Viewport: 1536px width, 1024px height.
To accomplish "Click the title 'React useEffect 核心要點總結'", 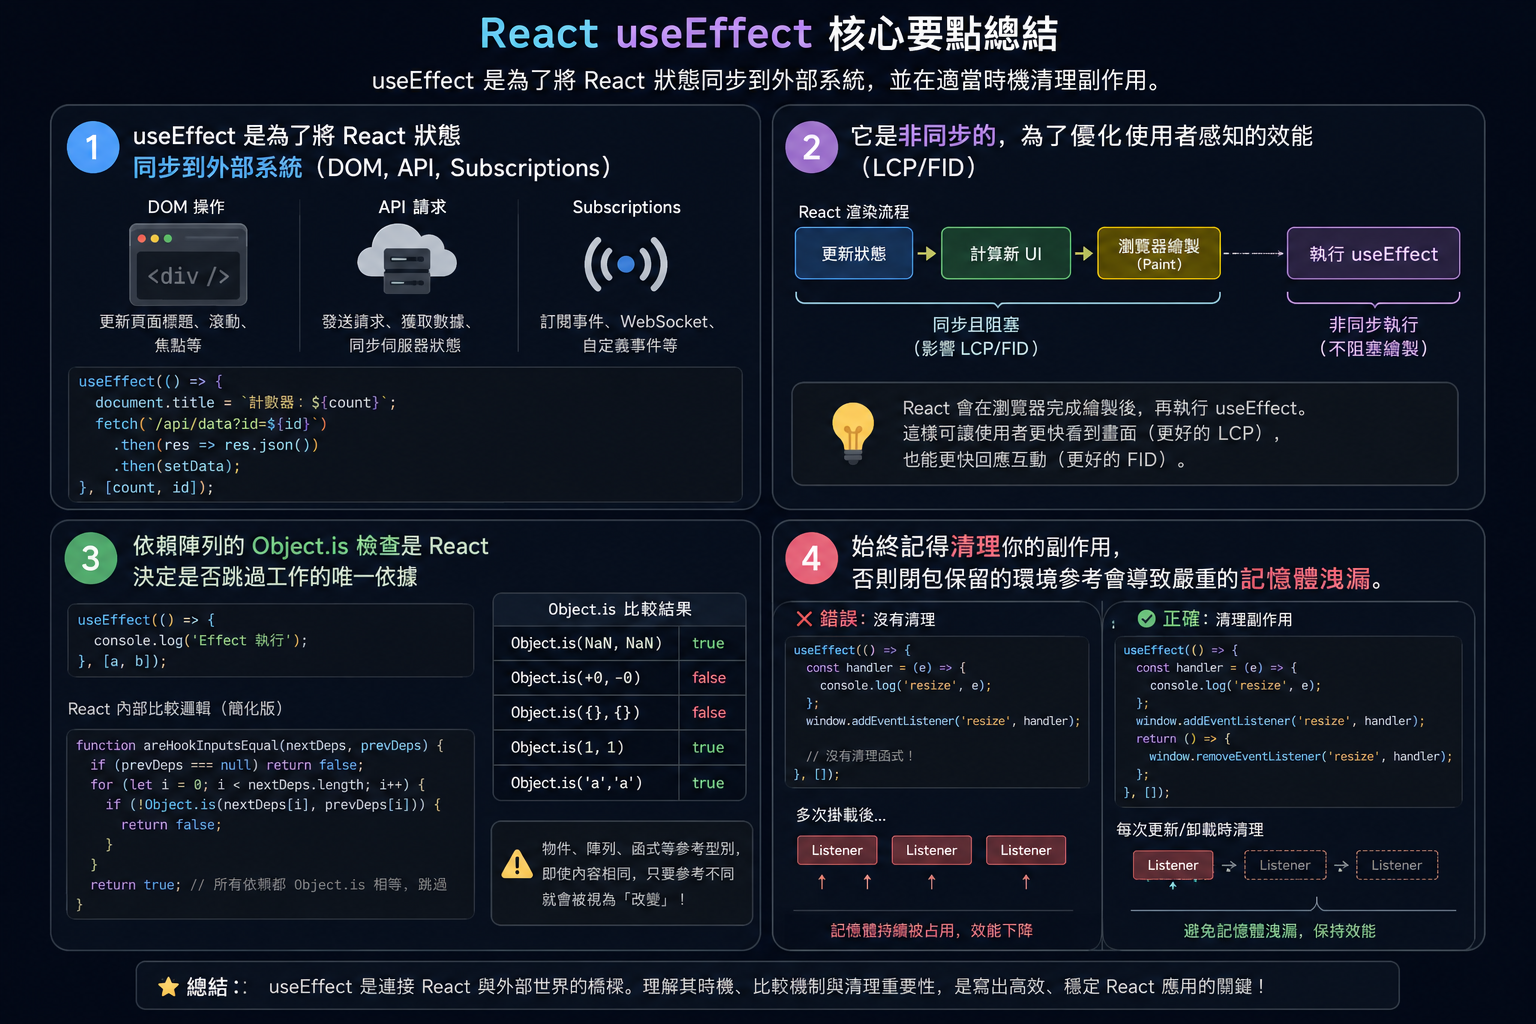I will pos(768,34).
